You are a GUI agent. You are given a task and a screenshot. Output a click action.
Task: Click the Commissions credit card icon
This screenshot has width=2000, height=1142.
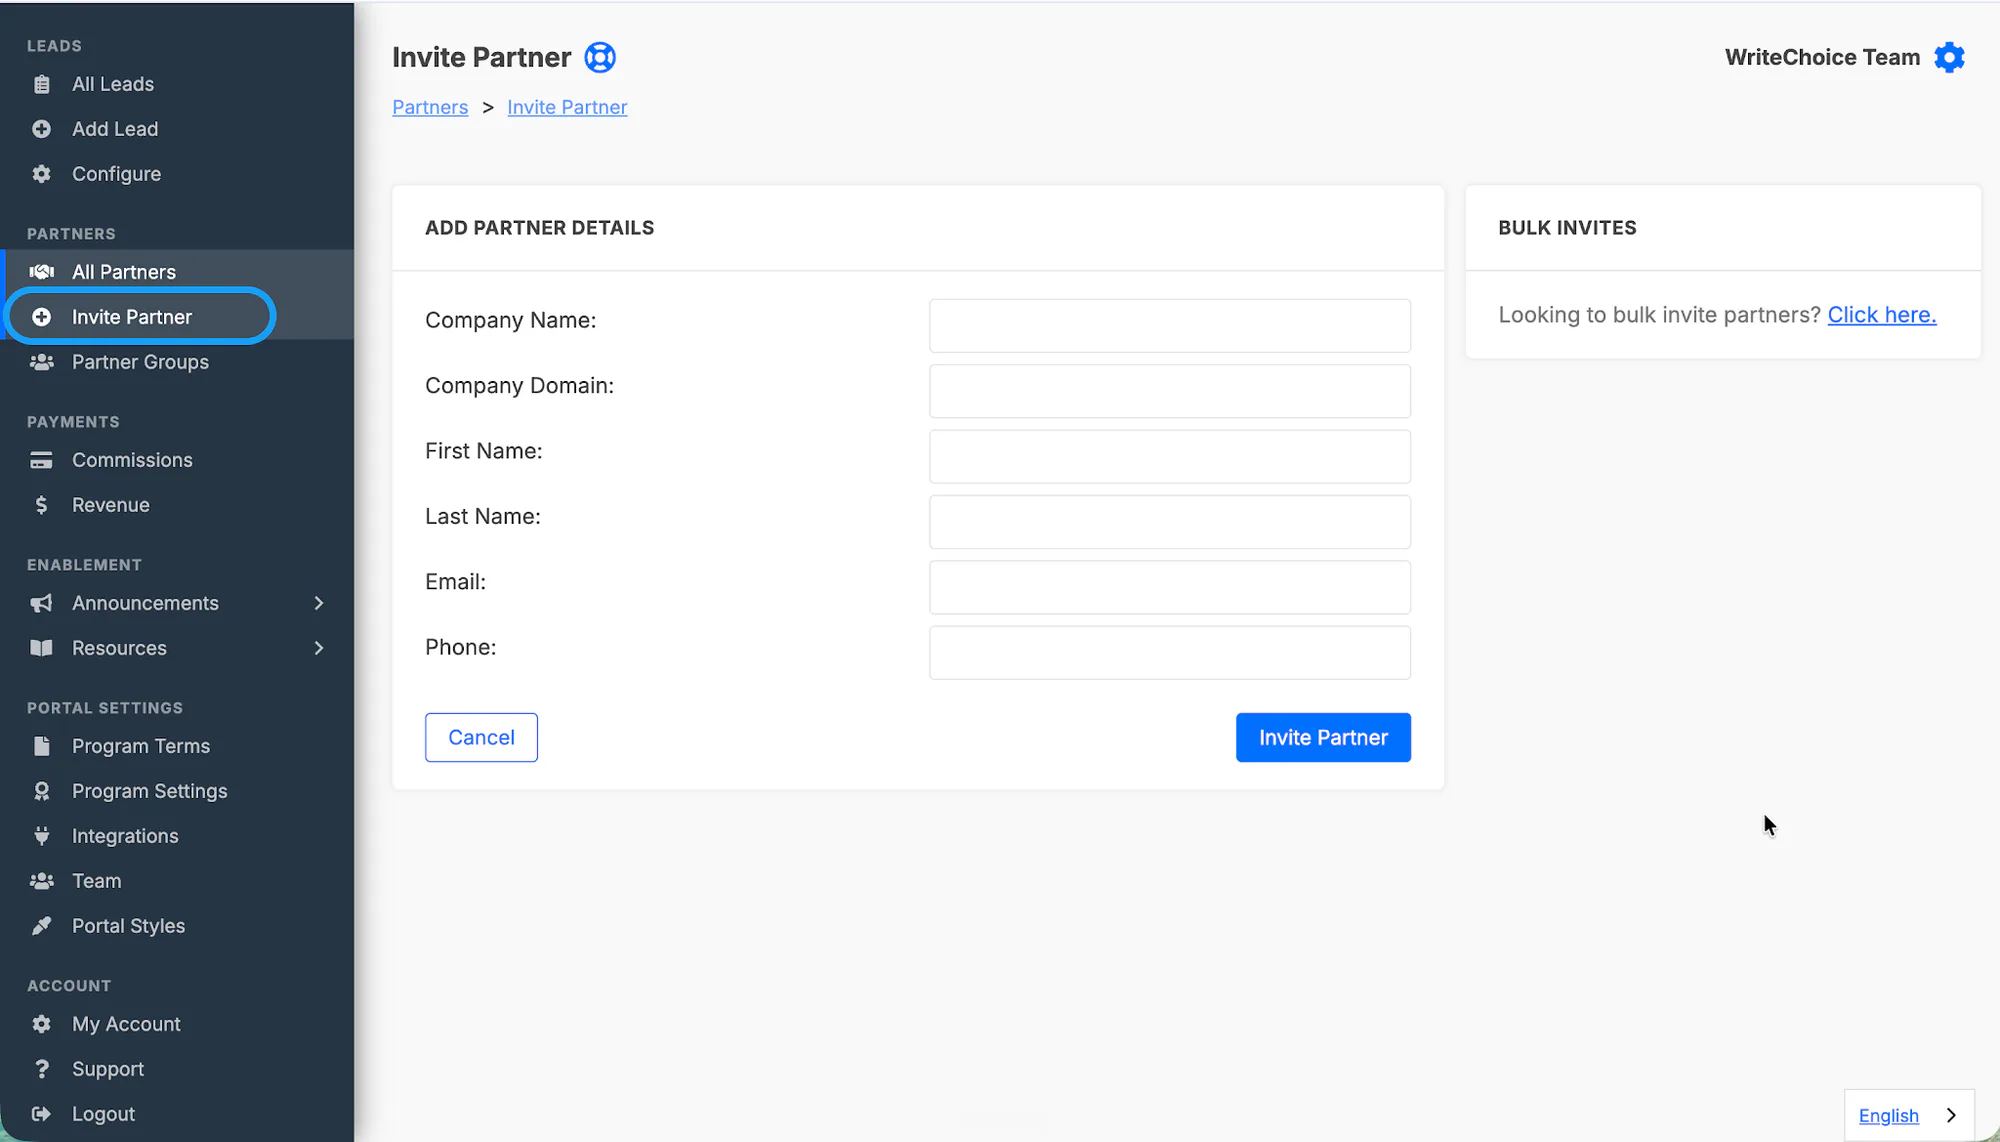click(41, 460)
